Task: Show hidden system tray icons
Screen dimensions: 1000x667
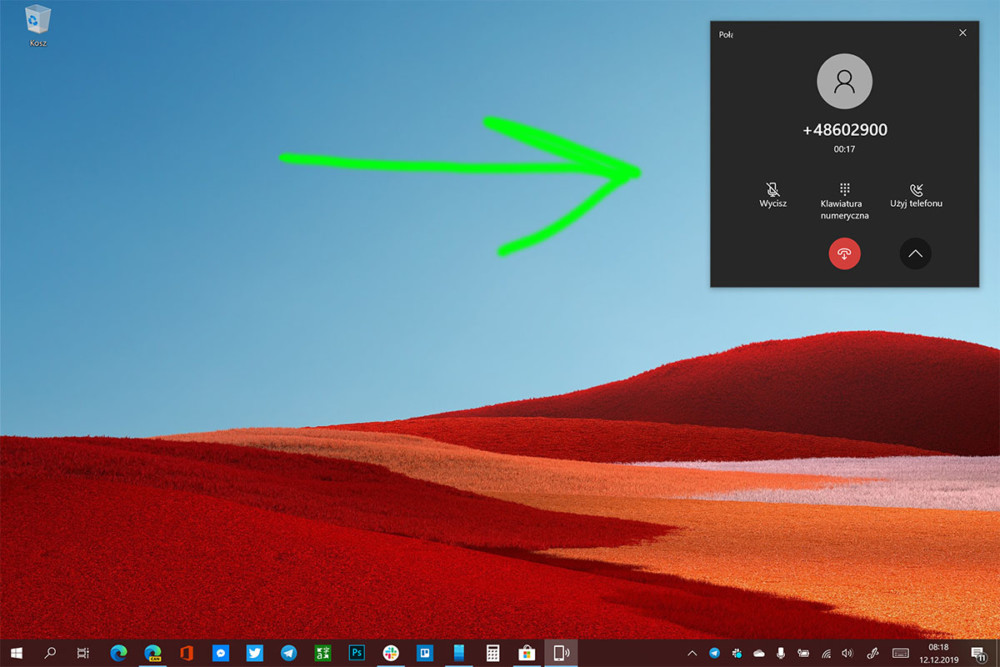Action: coord(692,653)
